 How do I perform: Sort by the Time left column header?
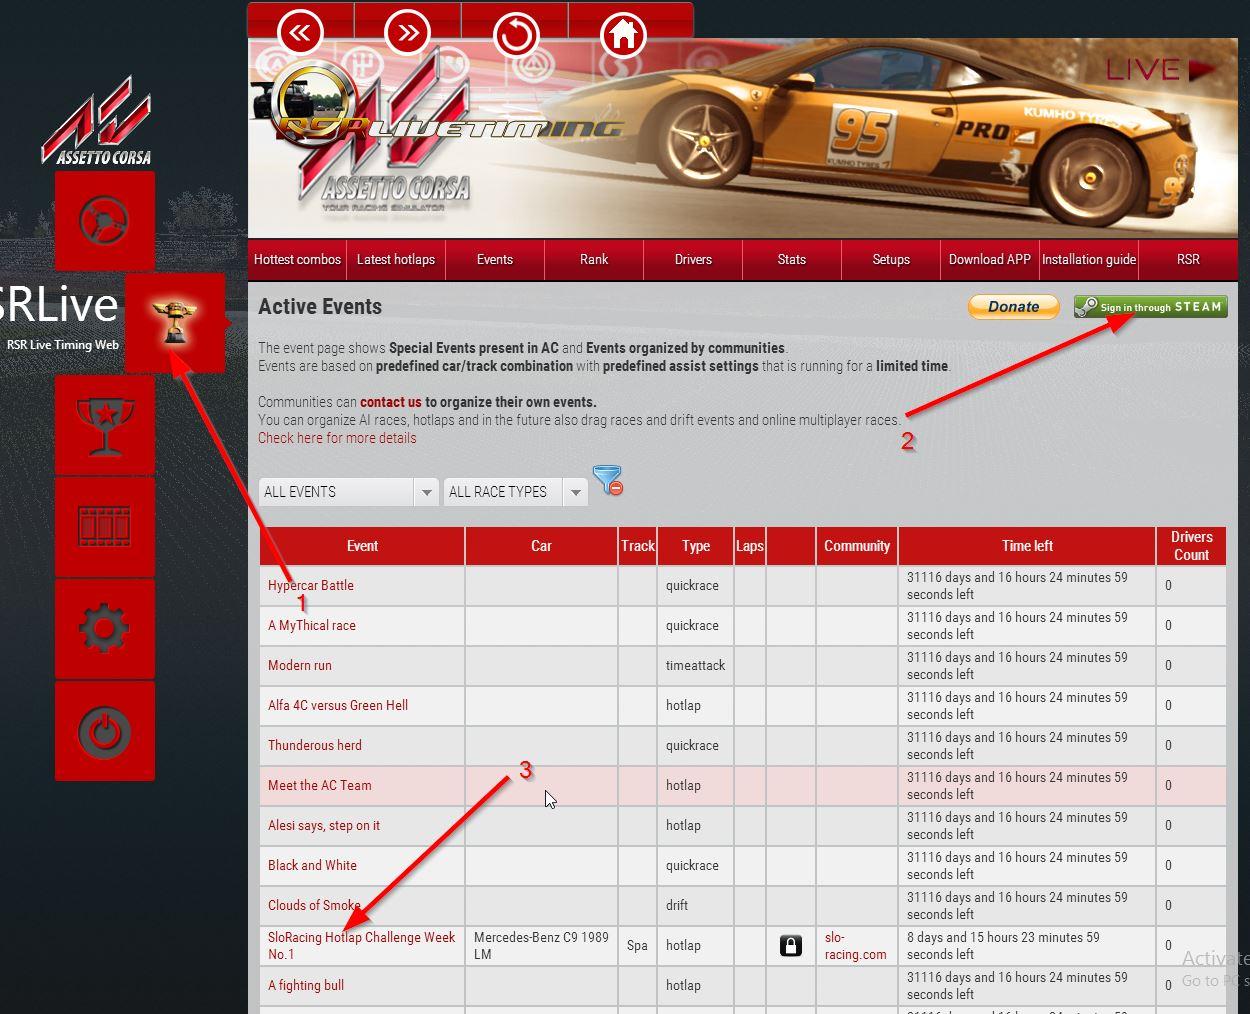coord(1027,546)
